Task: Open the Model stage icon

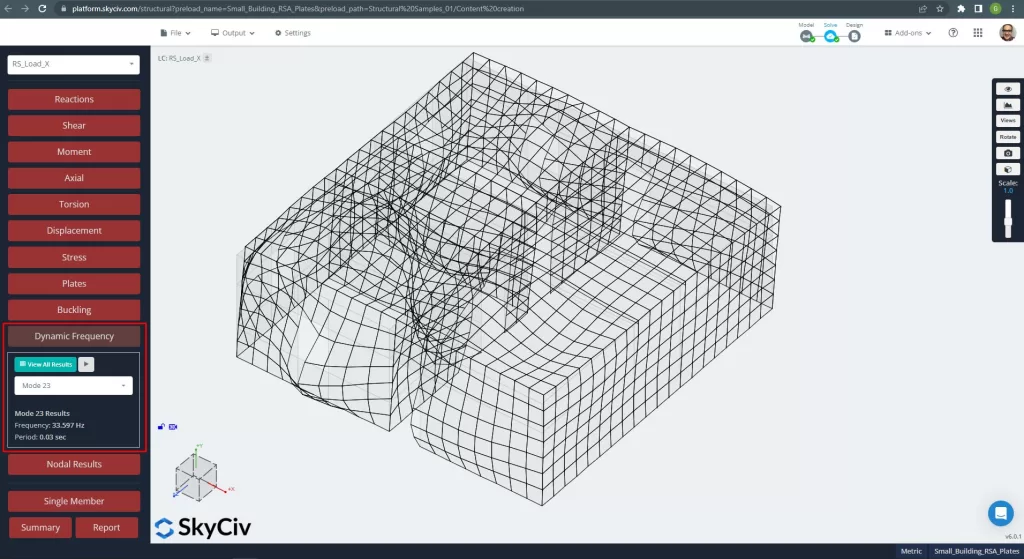Action: tap(807, 37)
